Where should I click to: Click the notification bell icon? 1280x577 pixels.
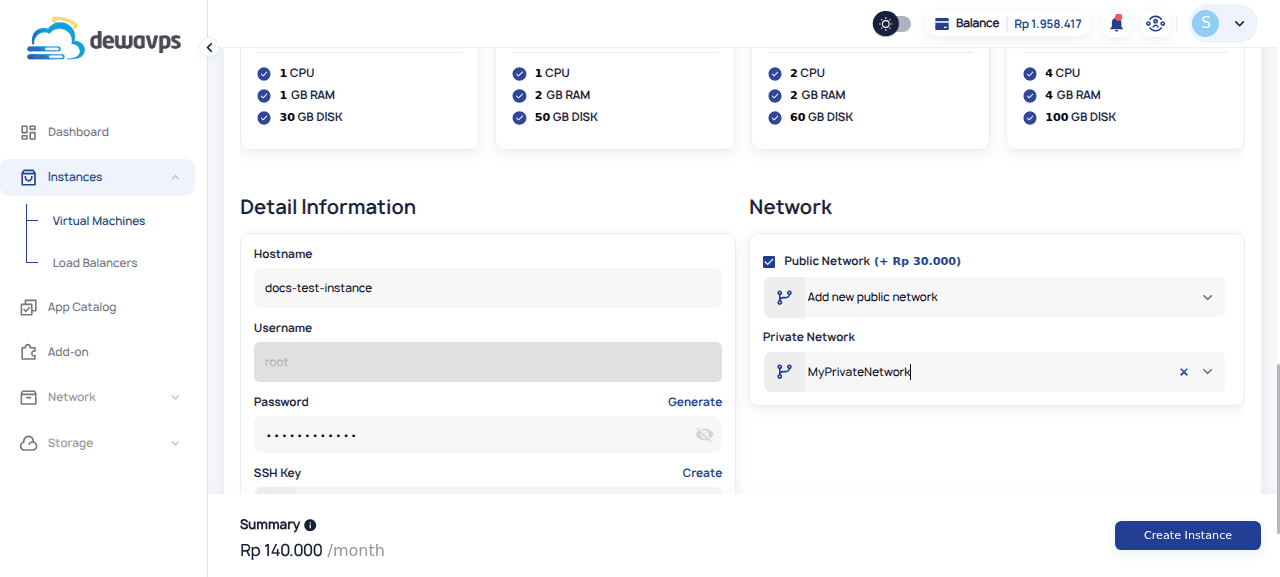click(x=1117, y=24)
